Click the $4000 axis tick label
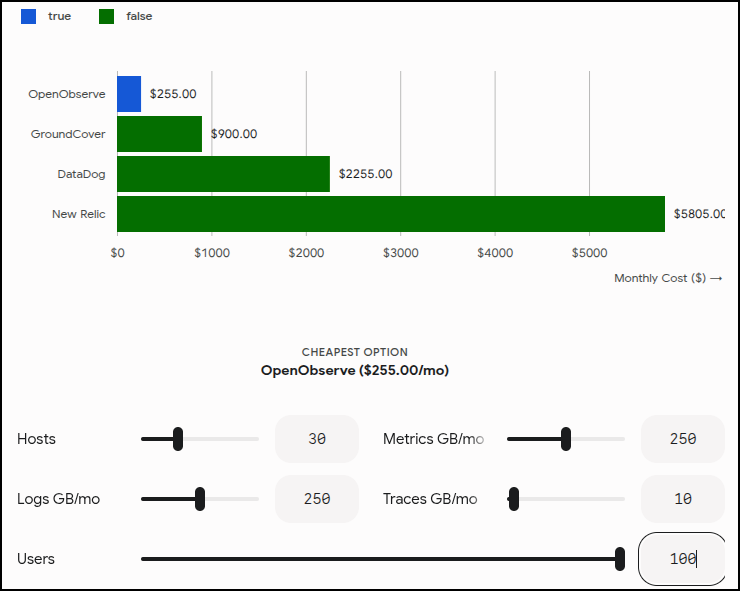This screenshot has width=740, height=591. tap(495, 253)
